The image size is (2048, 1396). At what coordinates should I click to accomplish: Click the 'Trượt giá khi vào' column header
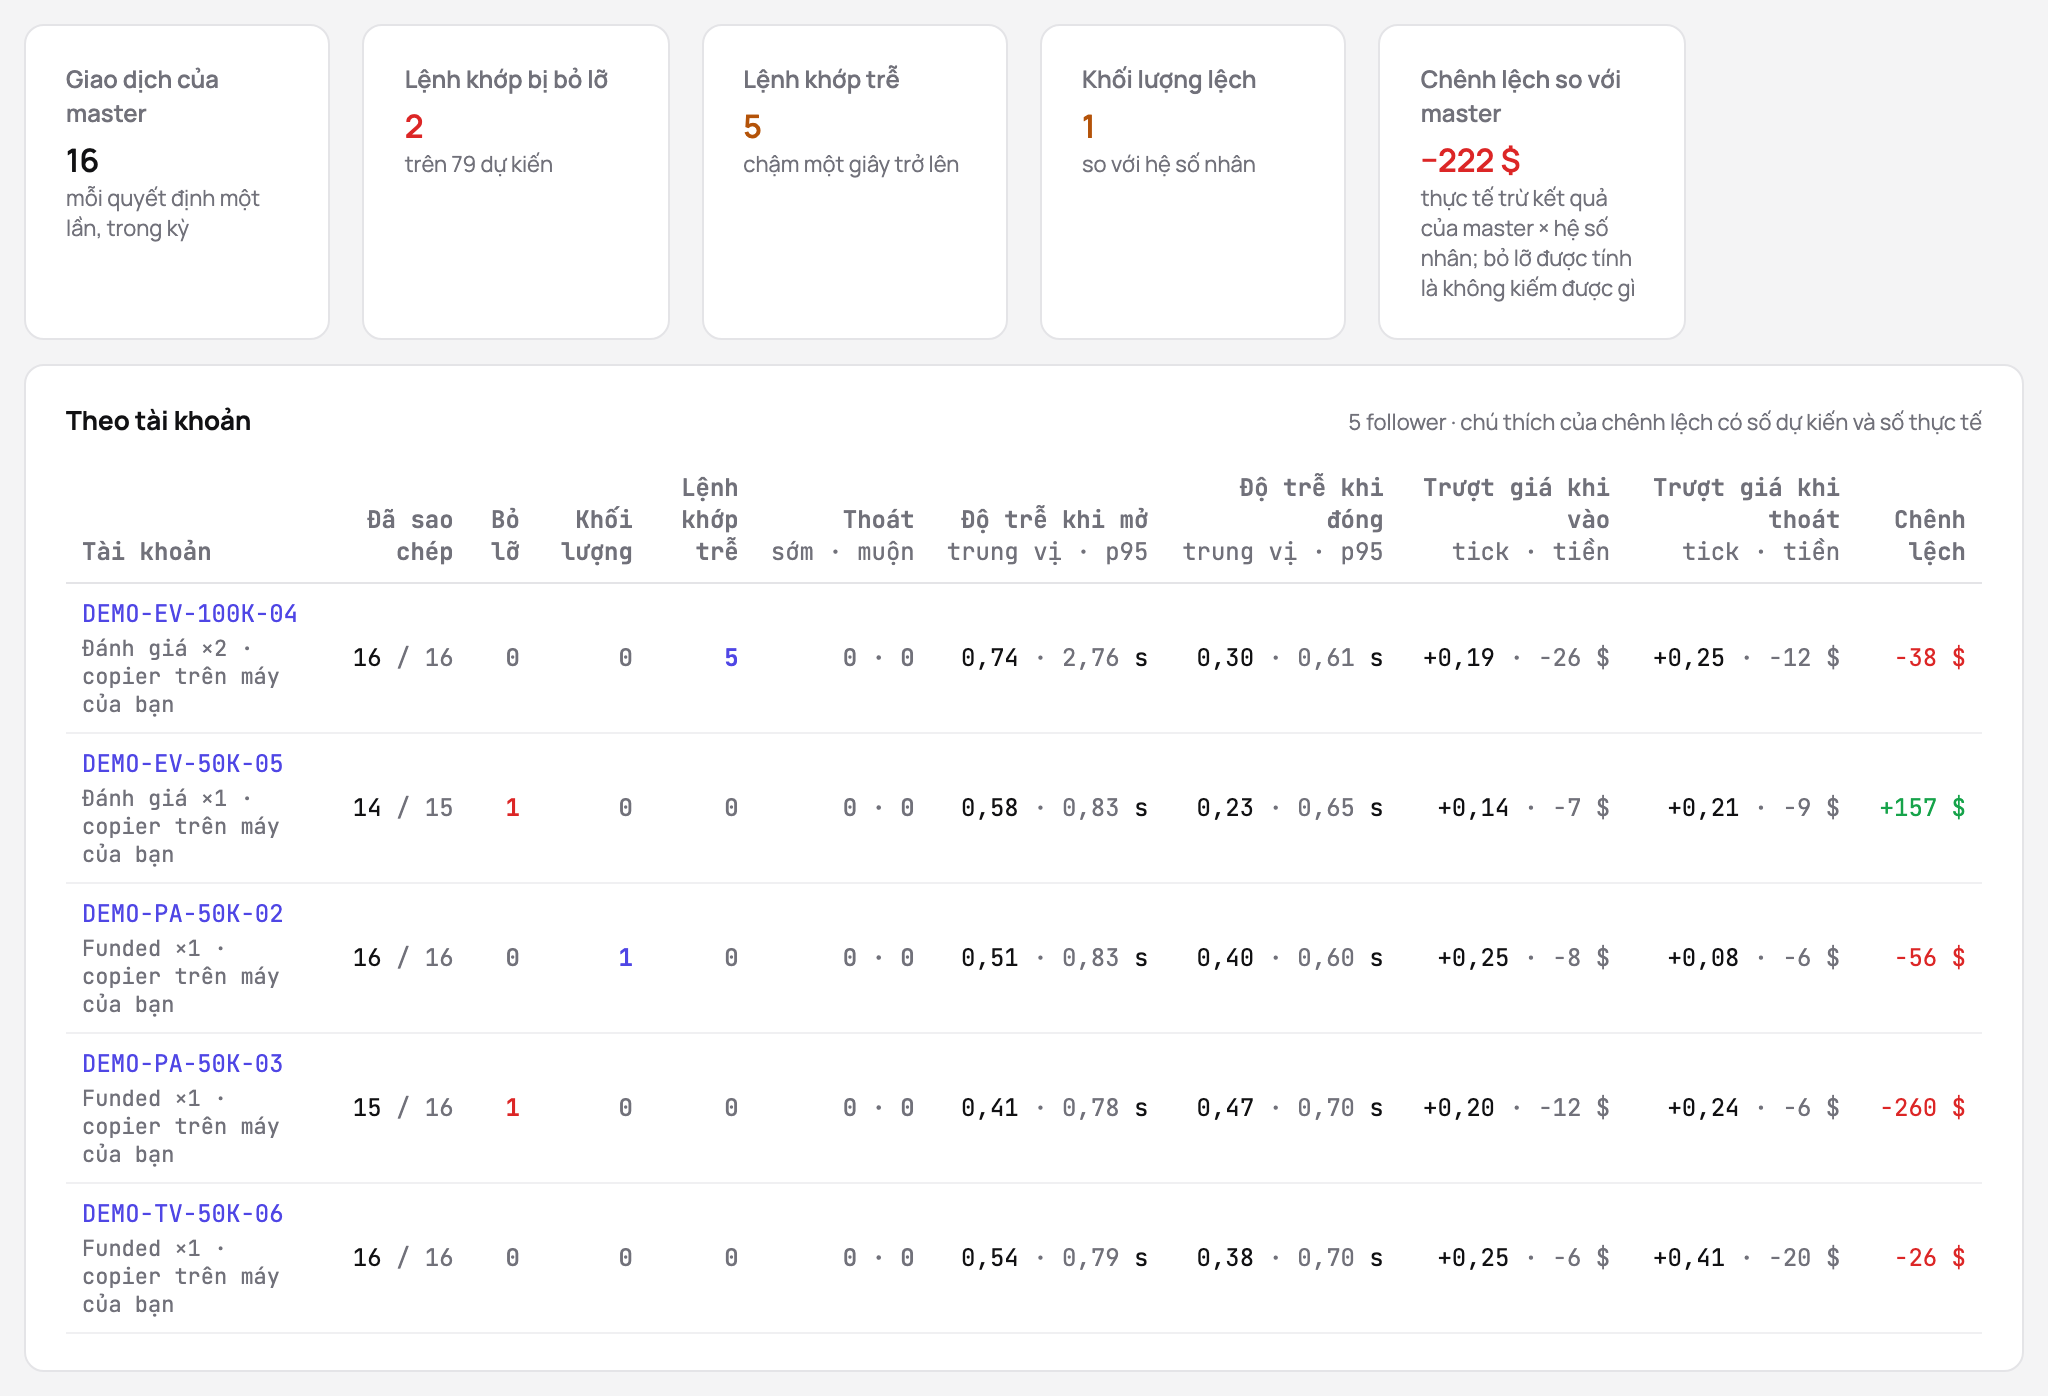pos(1516,520)
